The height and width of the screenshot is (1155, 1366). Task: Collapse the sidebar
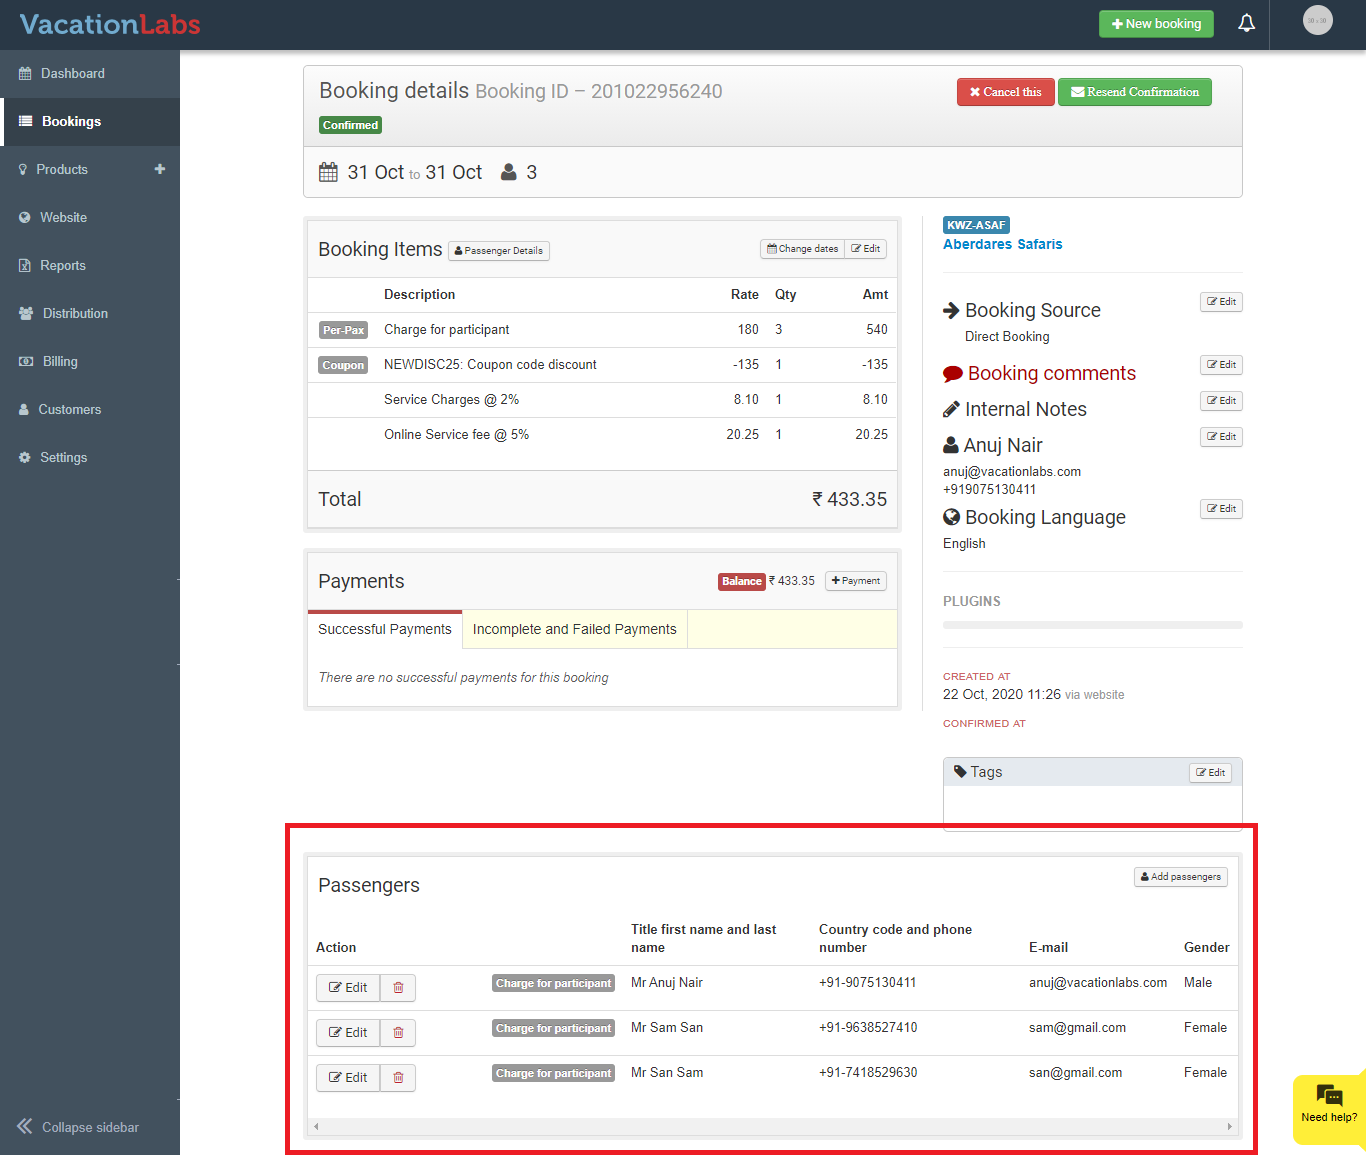pyautogui.click(x=78, y=1127)
